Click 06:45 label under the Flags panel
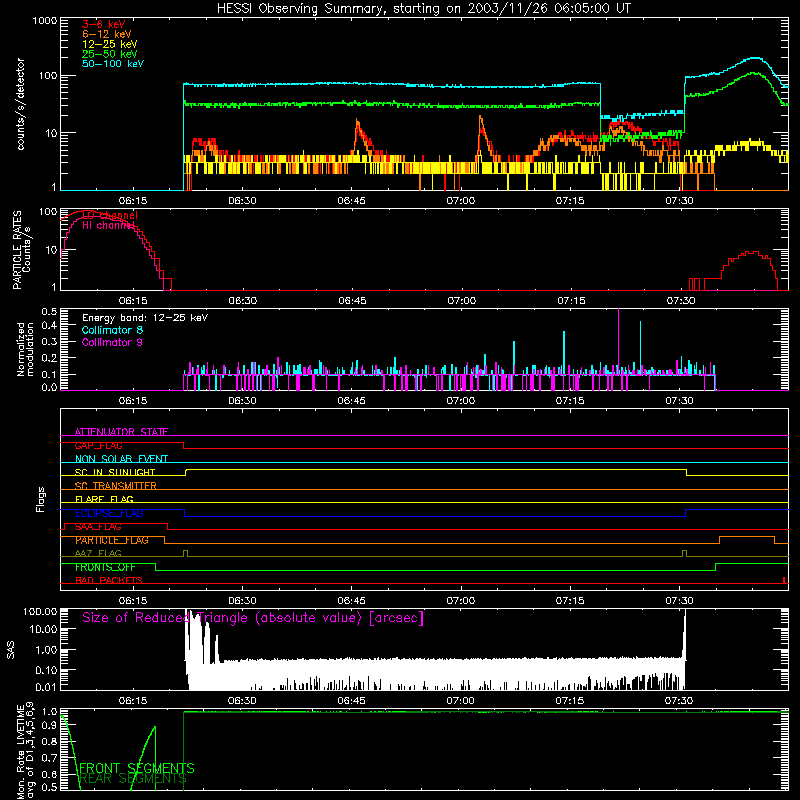The image size is (800, 800). 352,601
